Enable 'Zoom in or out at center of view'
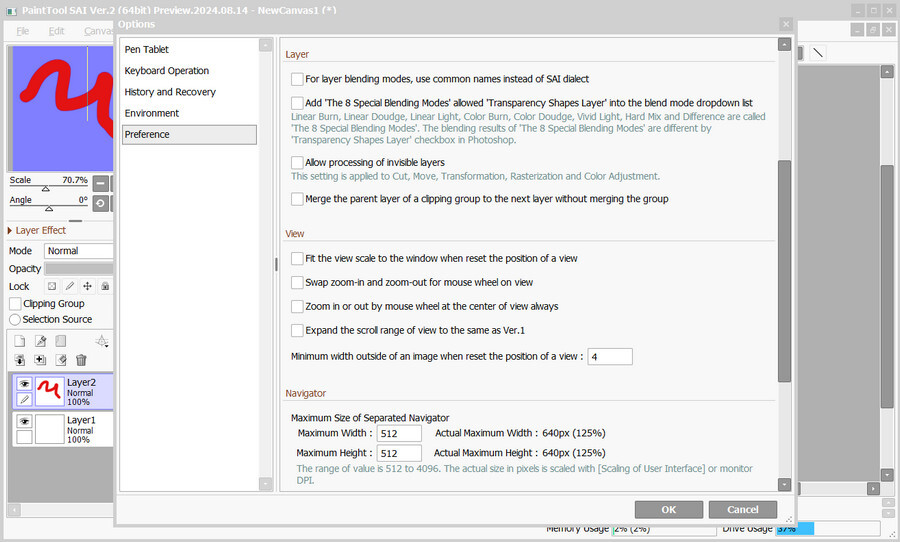The height and width of the screenshot is (542, 900). 297,307
